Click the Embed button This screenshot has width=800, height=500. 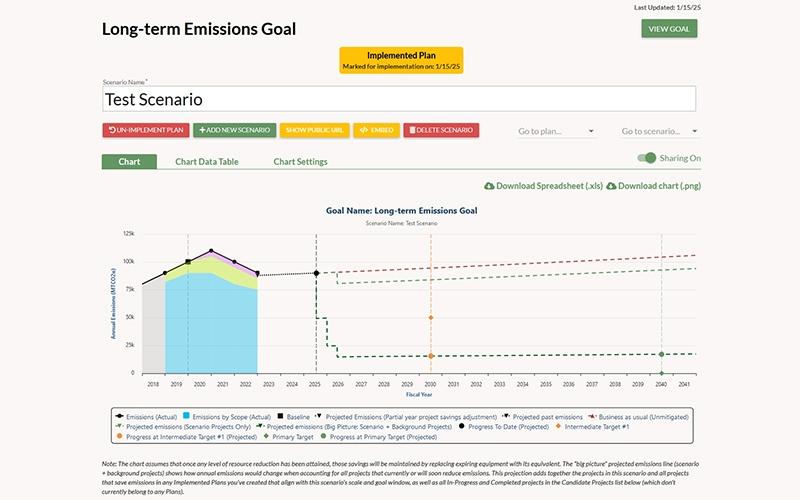pyautogui.click(x=377, y=130)
